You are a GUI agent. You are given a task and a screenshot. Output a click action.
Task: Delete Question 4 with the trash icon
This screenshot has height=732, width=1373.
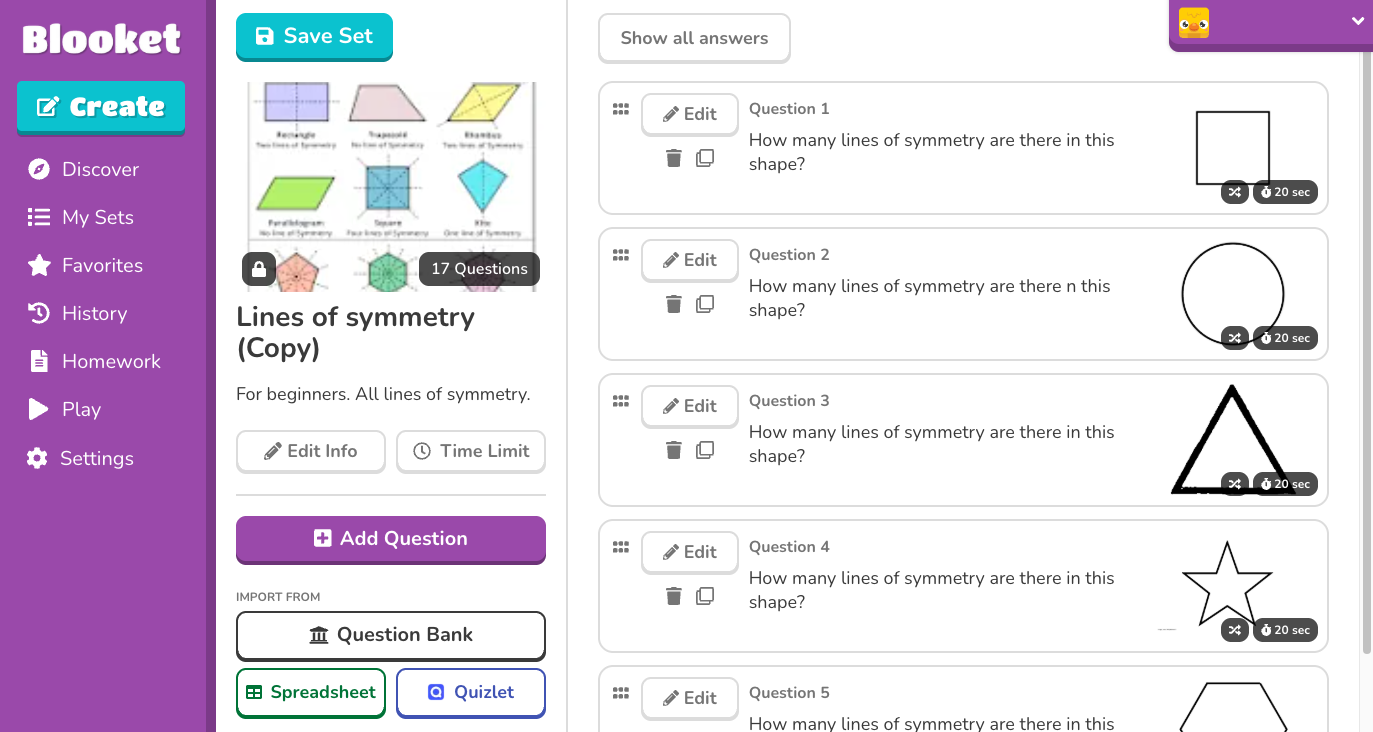click(x=674, y=596)
